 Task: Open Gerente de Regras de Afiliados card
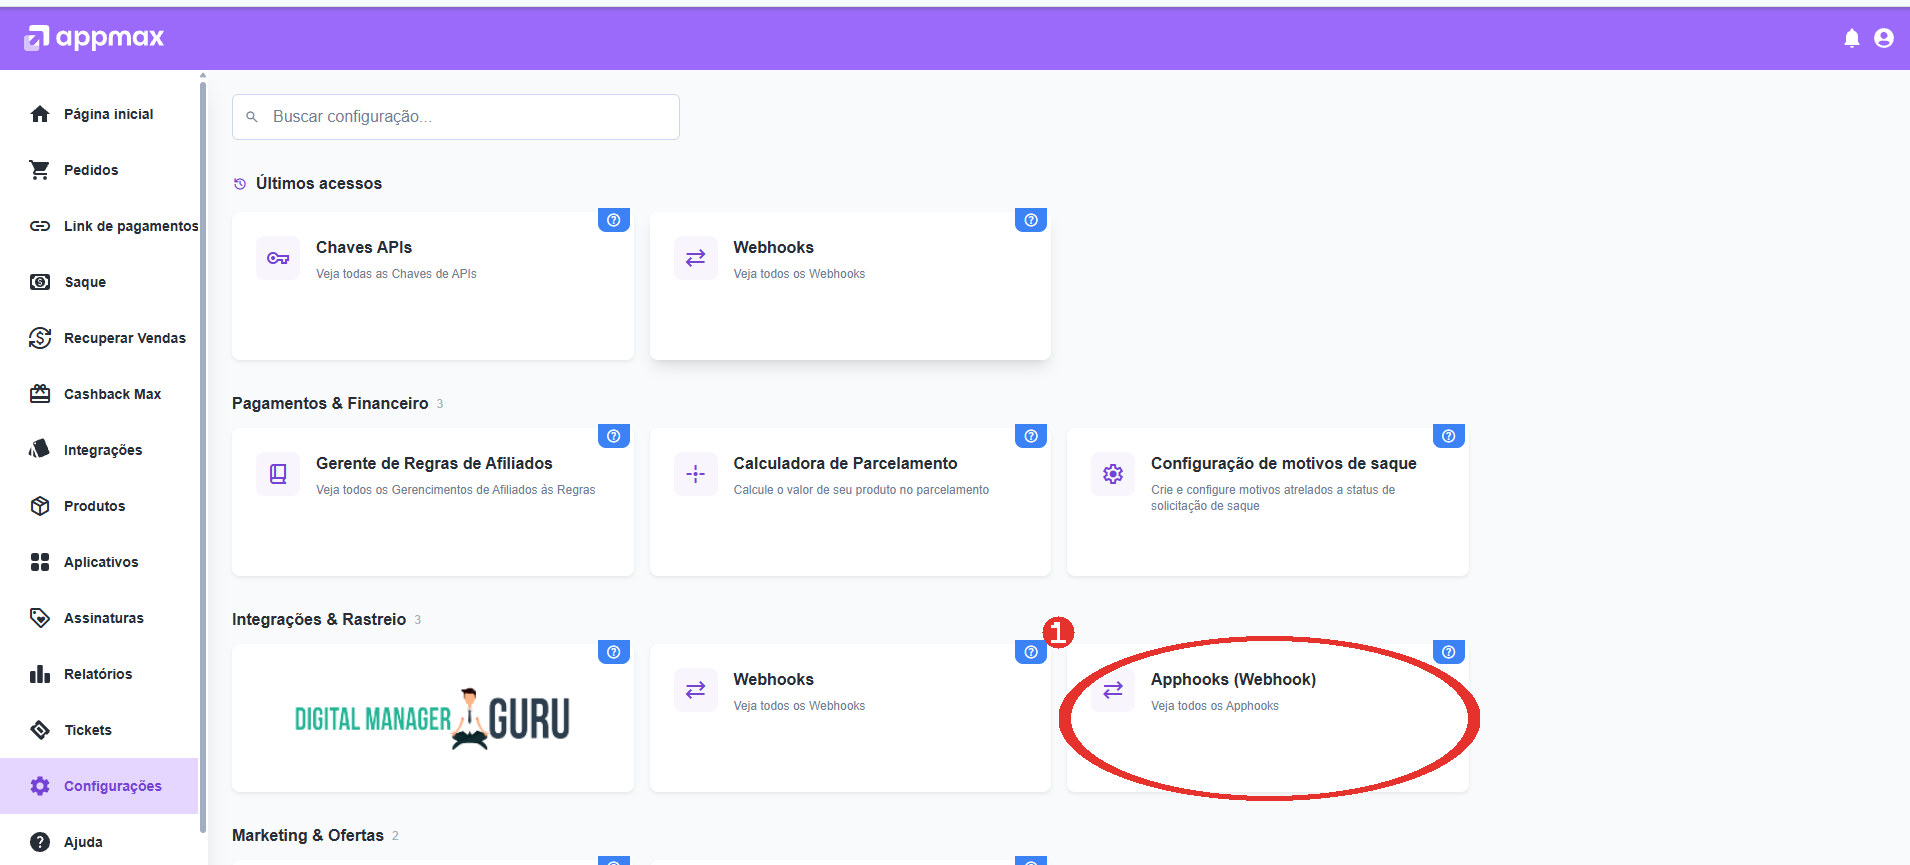(433, 502)
